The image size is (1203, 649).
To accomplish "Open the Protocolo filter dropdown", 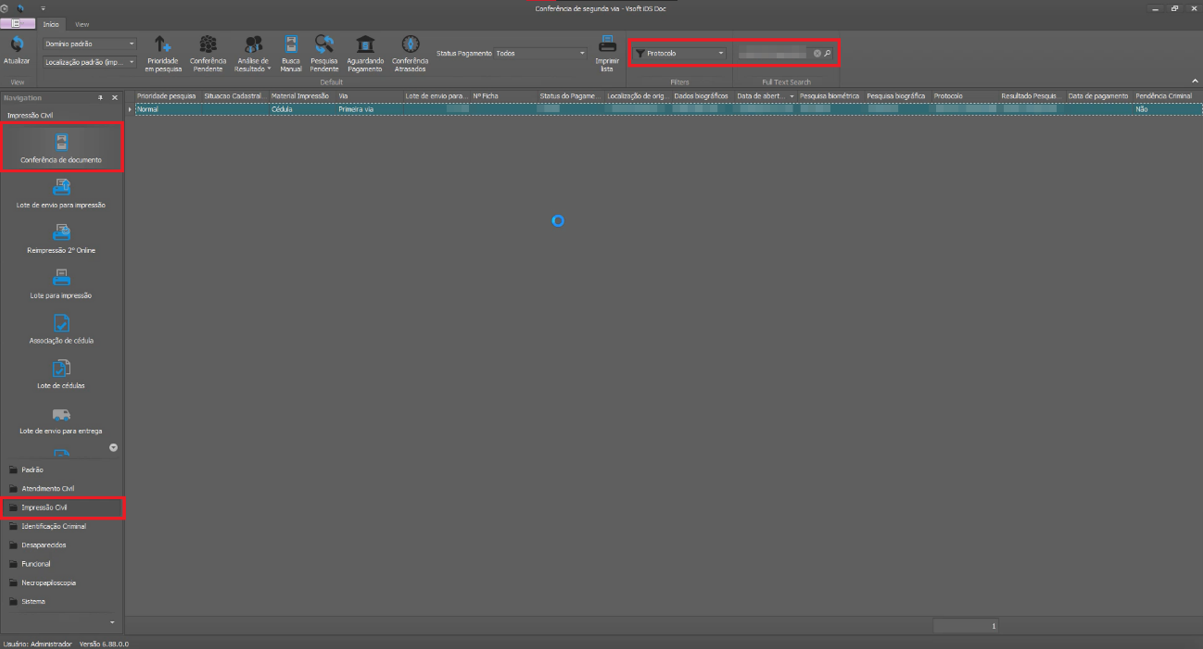I will 679,53.
